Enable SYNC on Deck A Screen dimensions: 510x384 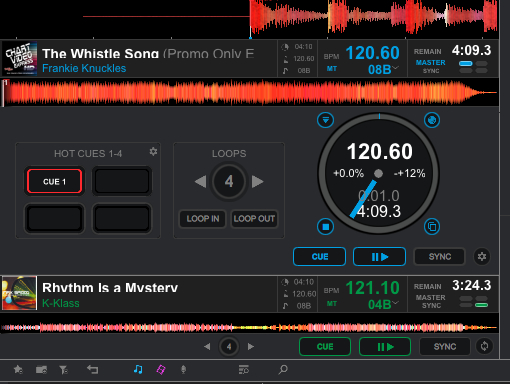[439, 257]
